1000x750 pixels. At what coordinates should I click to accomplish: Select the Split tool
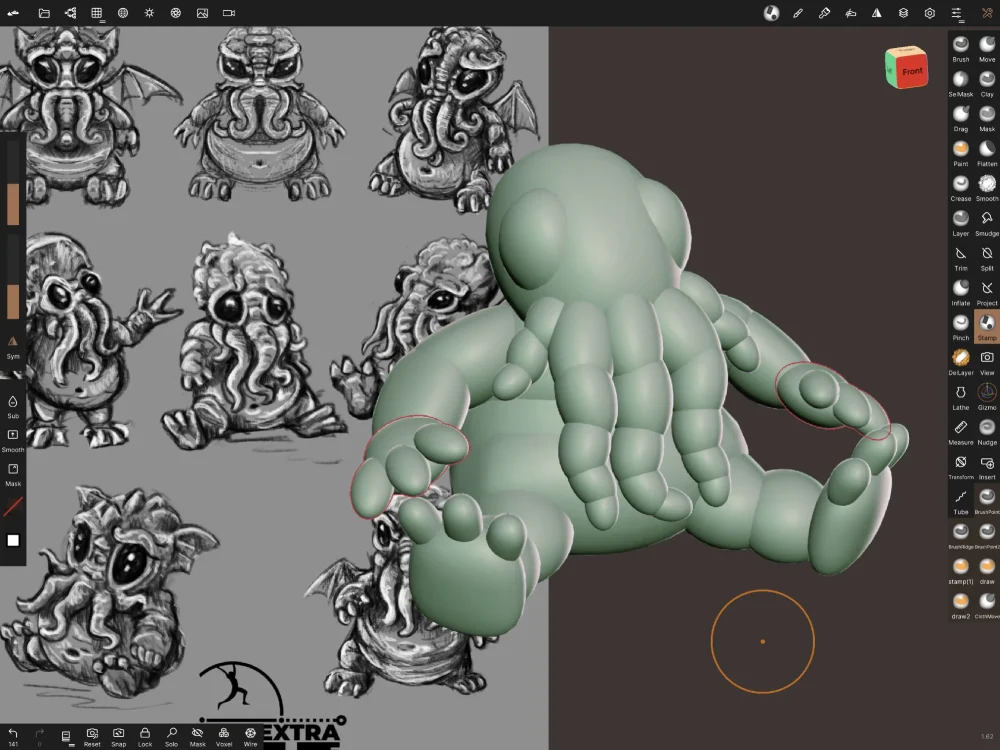click(x=987, y=258)
